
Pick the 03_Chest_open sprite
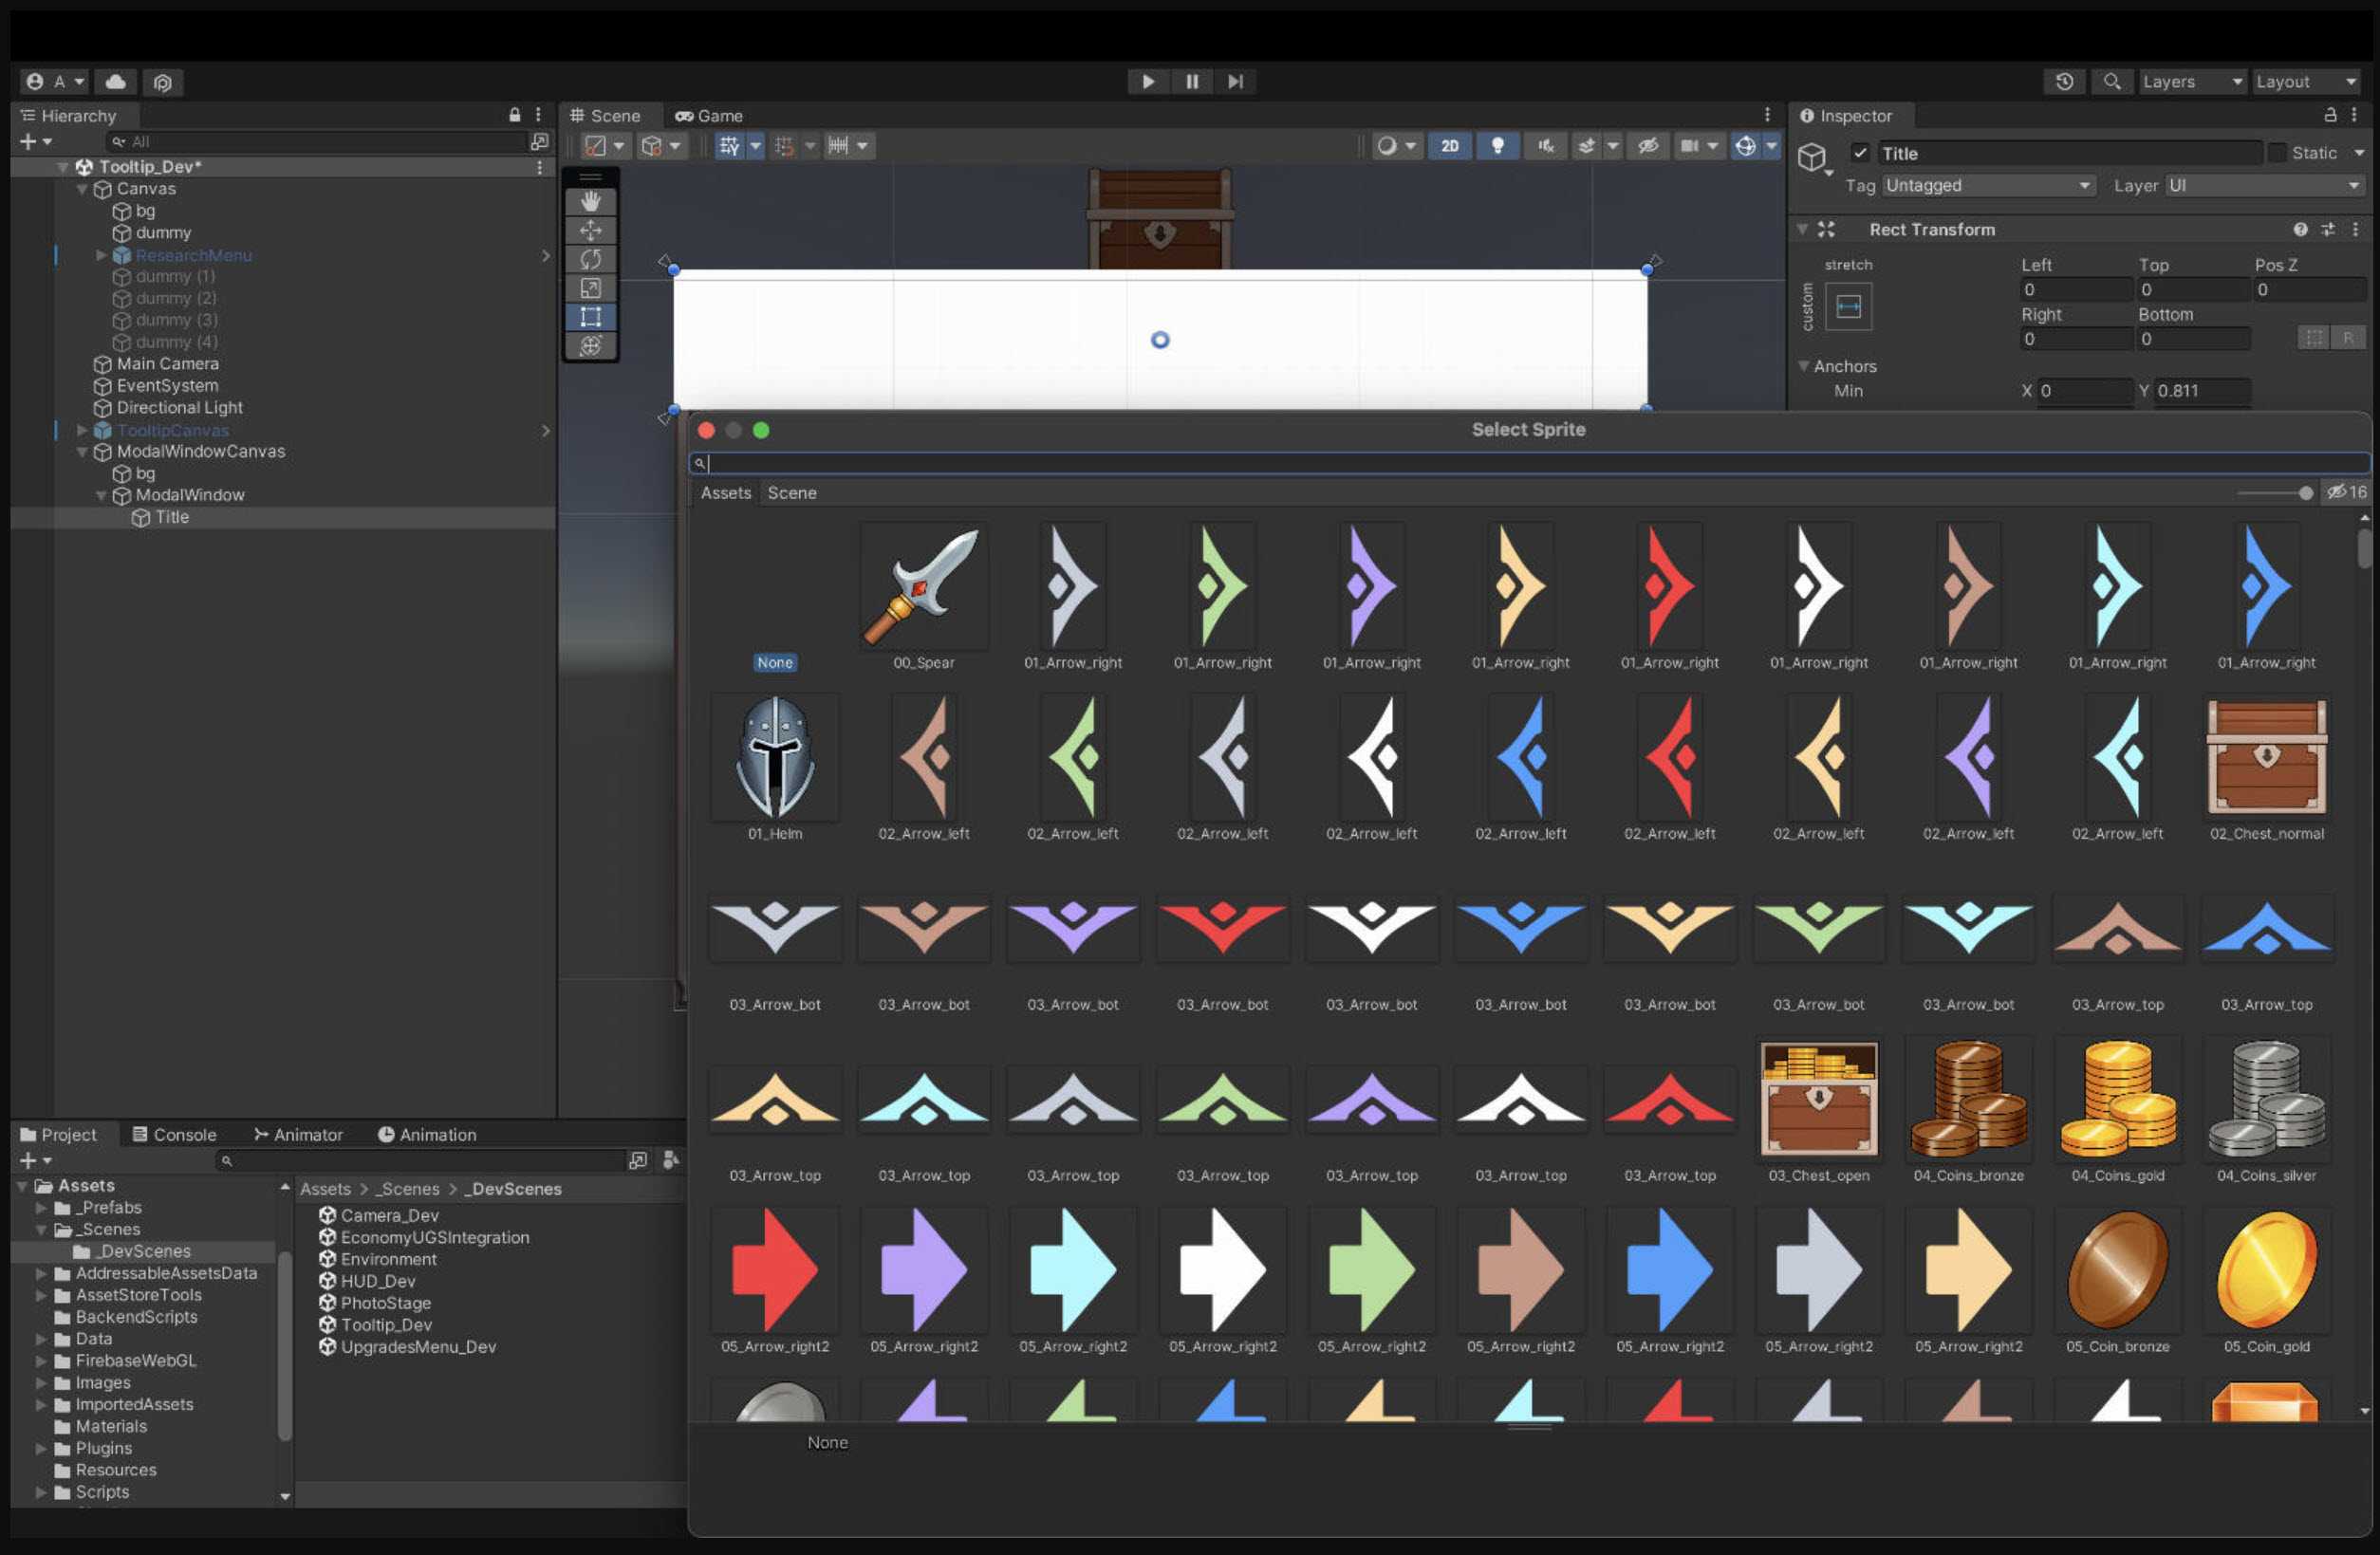(1819, 1100)
